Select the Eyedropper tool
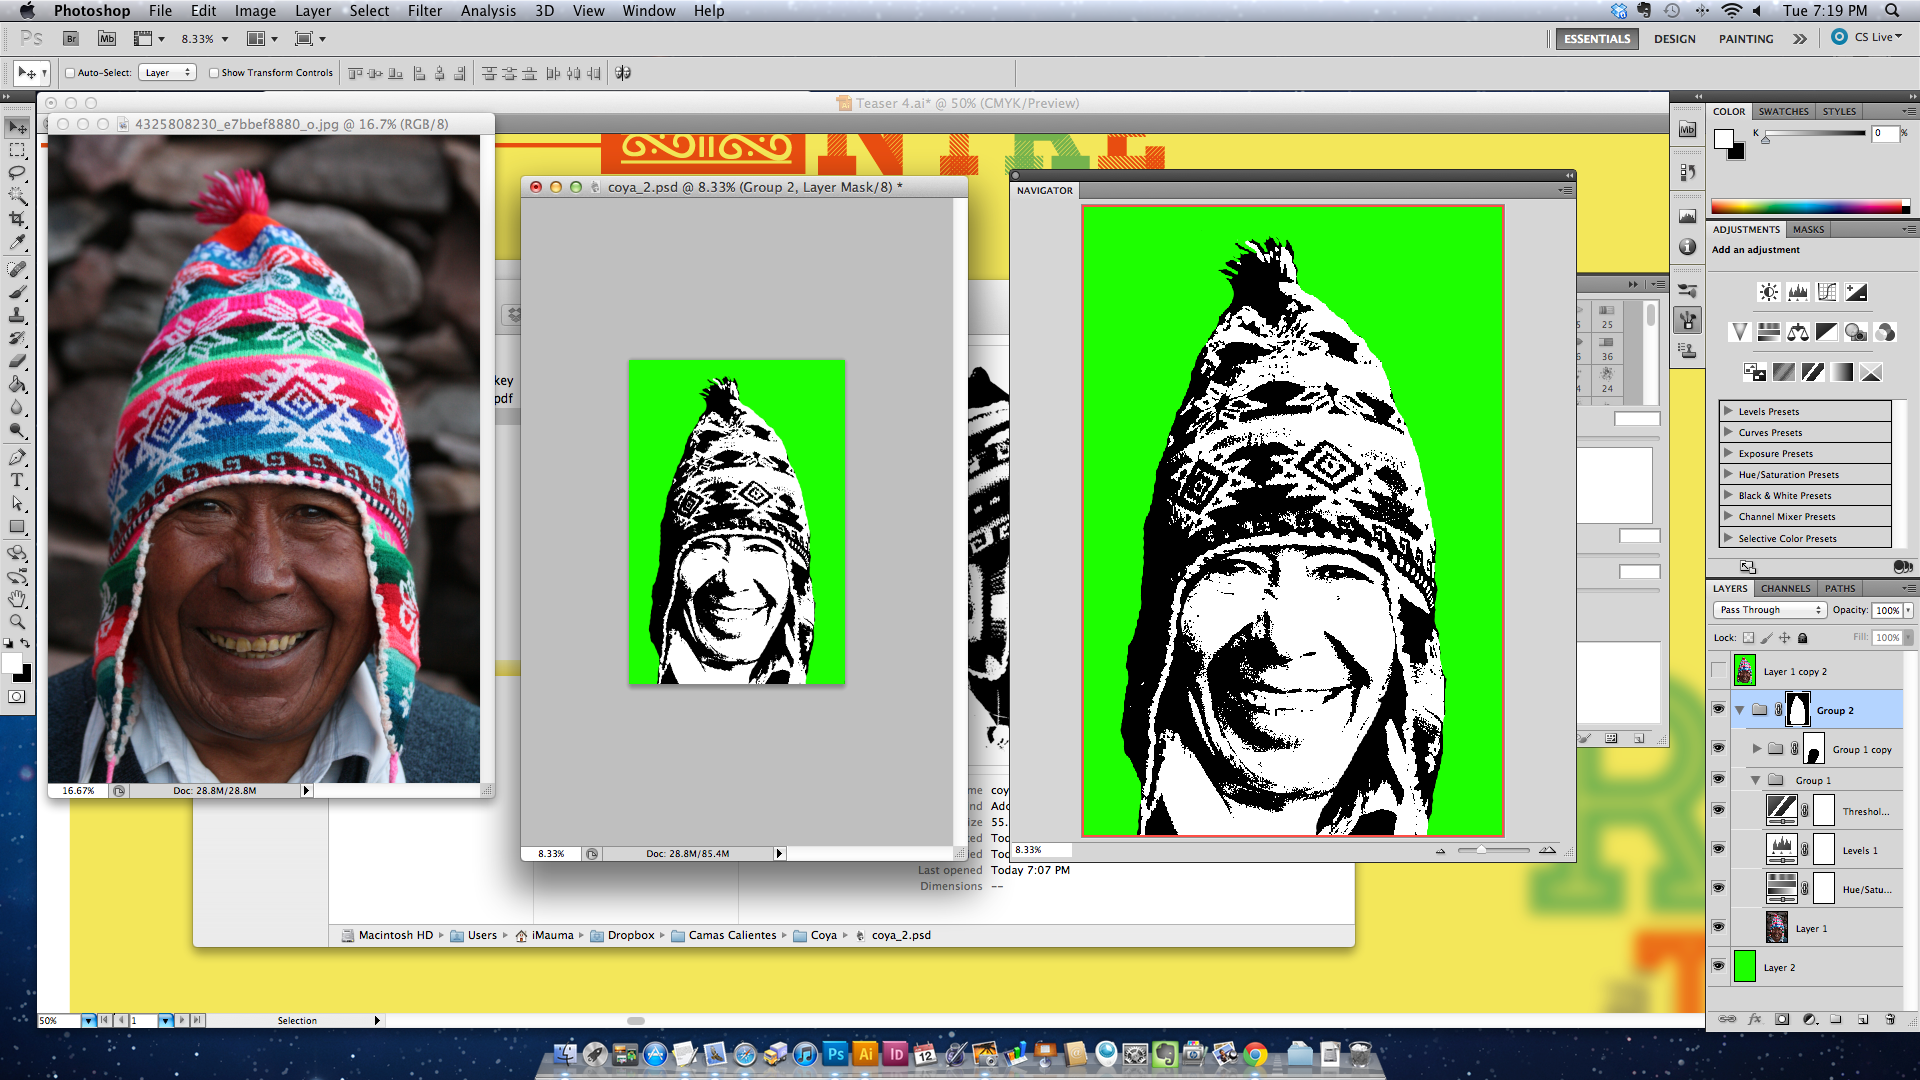This screenshot has width=1920, height=1080. pos(17,242)
